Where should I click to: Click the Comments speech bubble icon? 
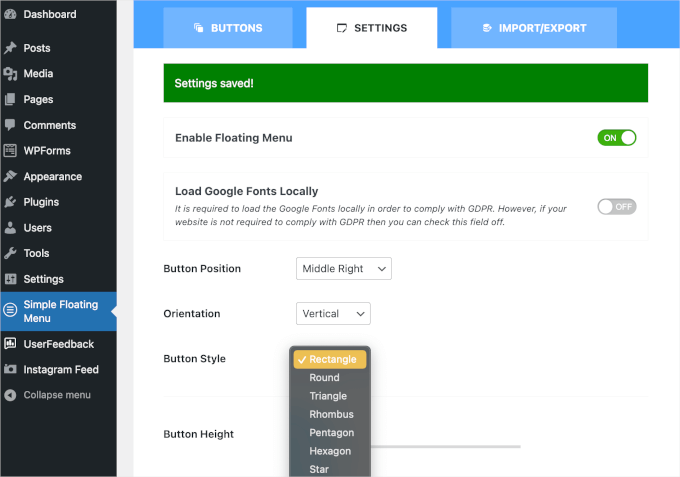pyautogui.click(x=10, y=125)
